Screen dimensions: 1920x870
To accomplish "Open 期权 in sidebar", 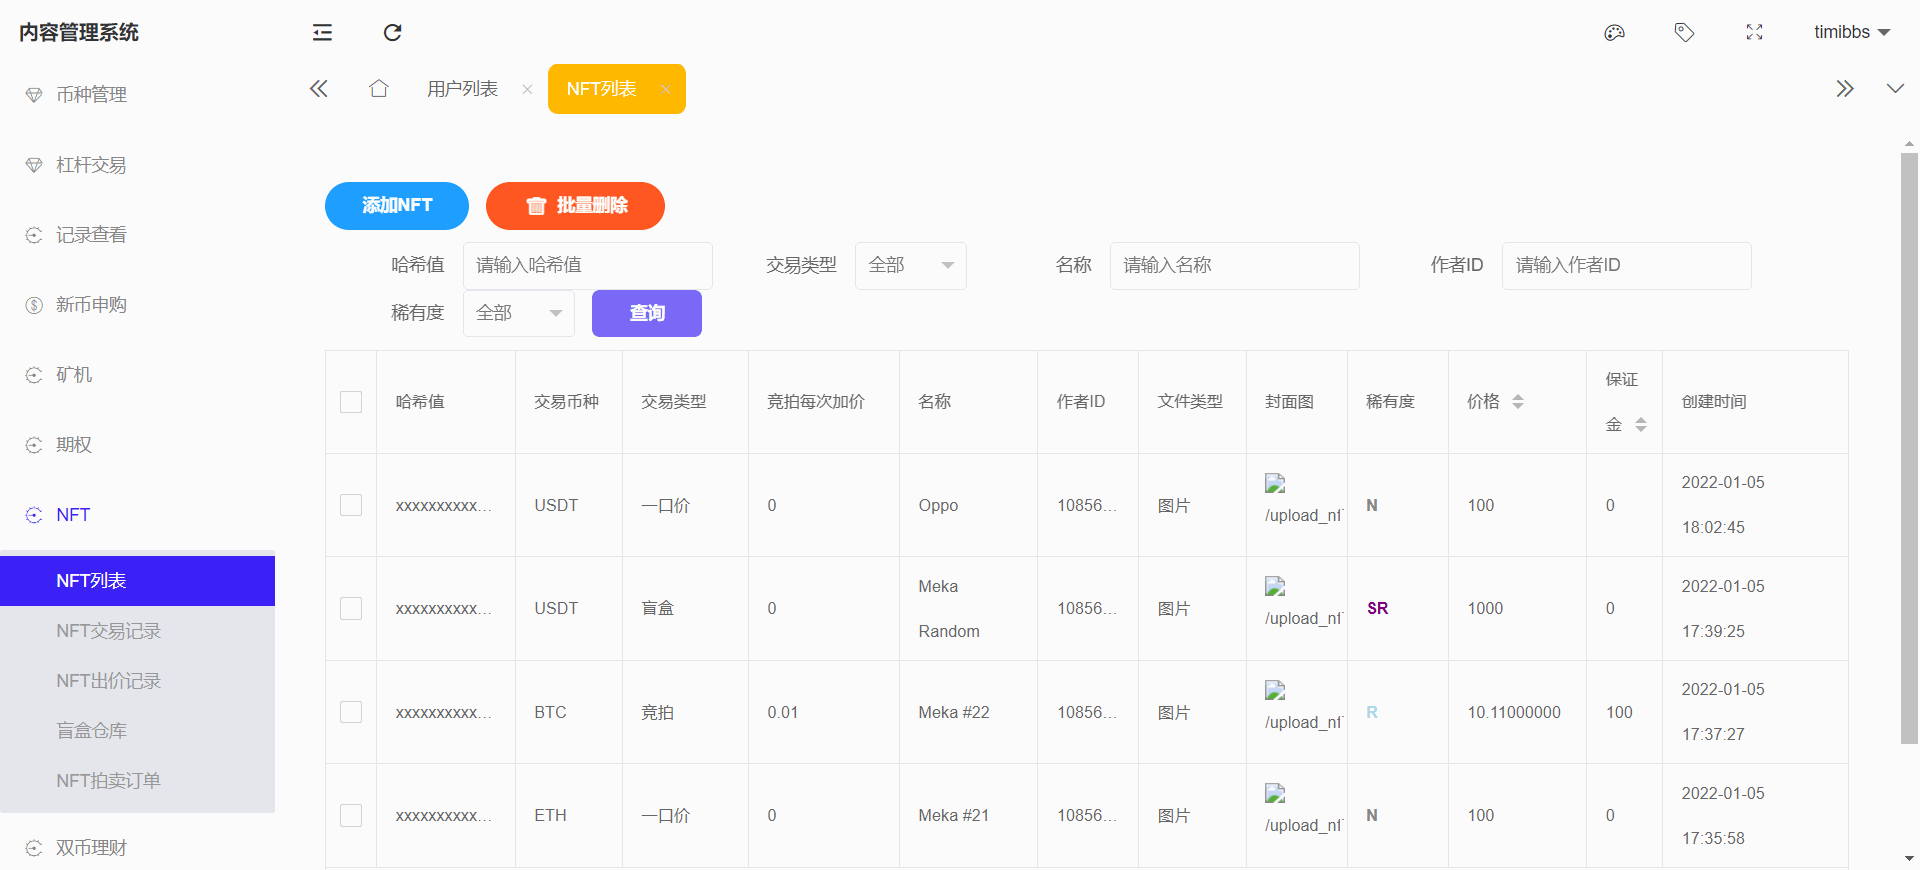I will [138, 445].
